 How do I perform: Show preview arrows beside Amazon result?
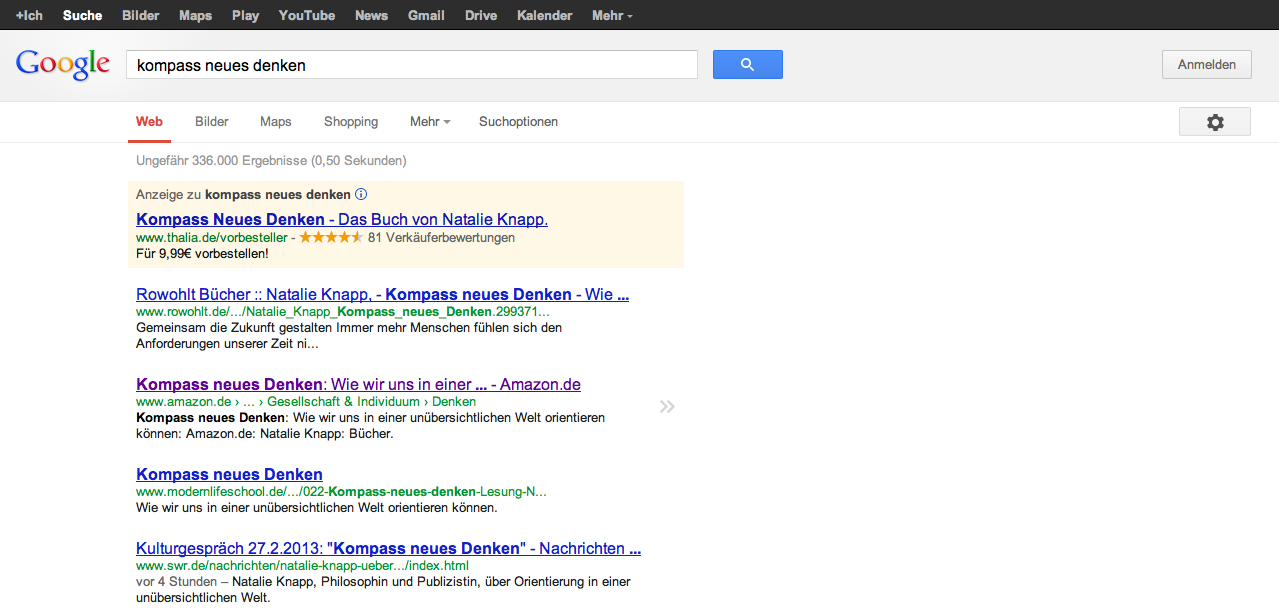tap(667, 406)
